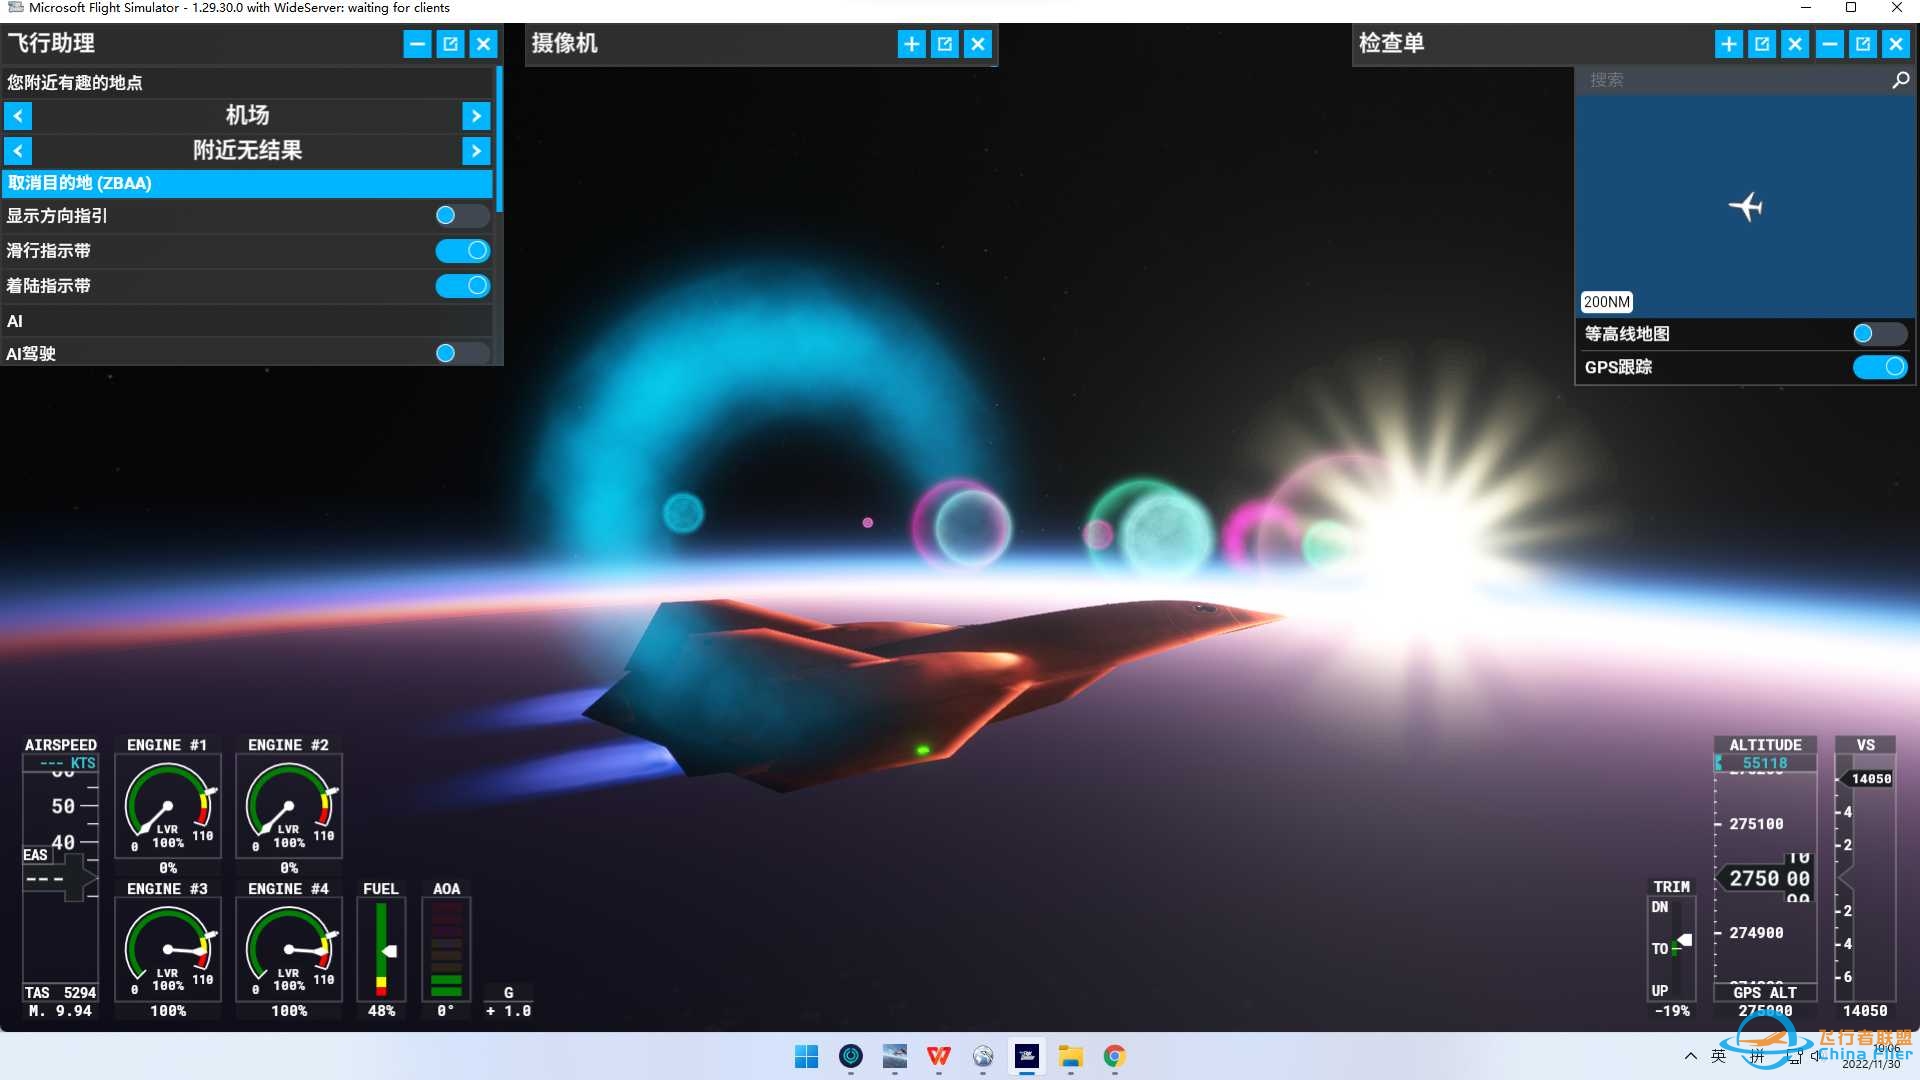Click the minus icon on the 飞行助理 panel
This screenshot has width=1920, height=1080.
[417, 44]
